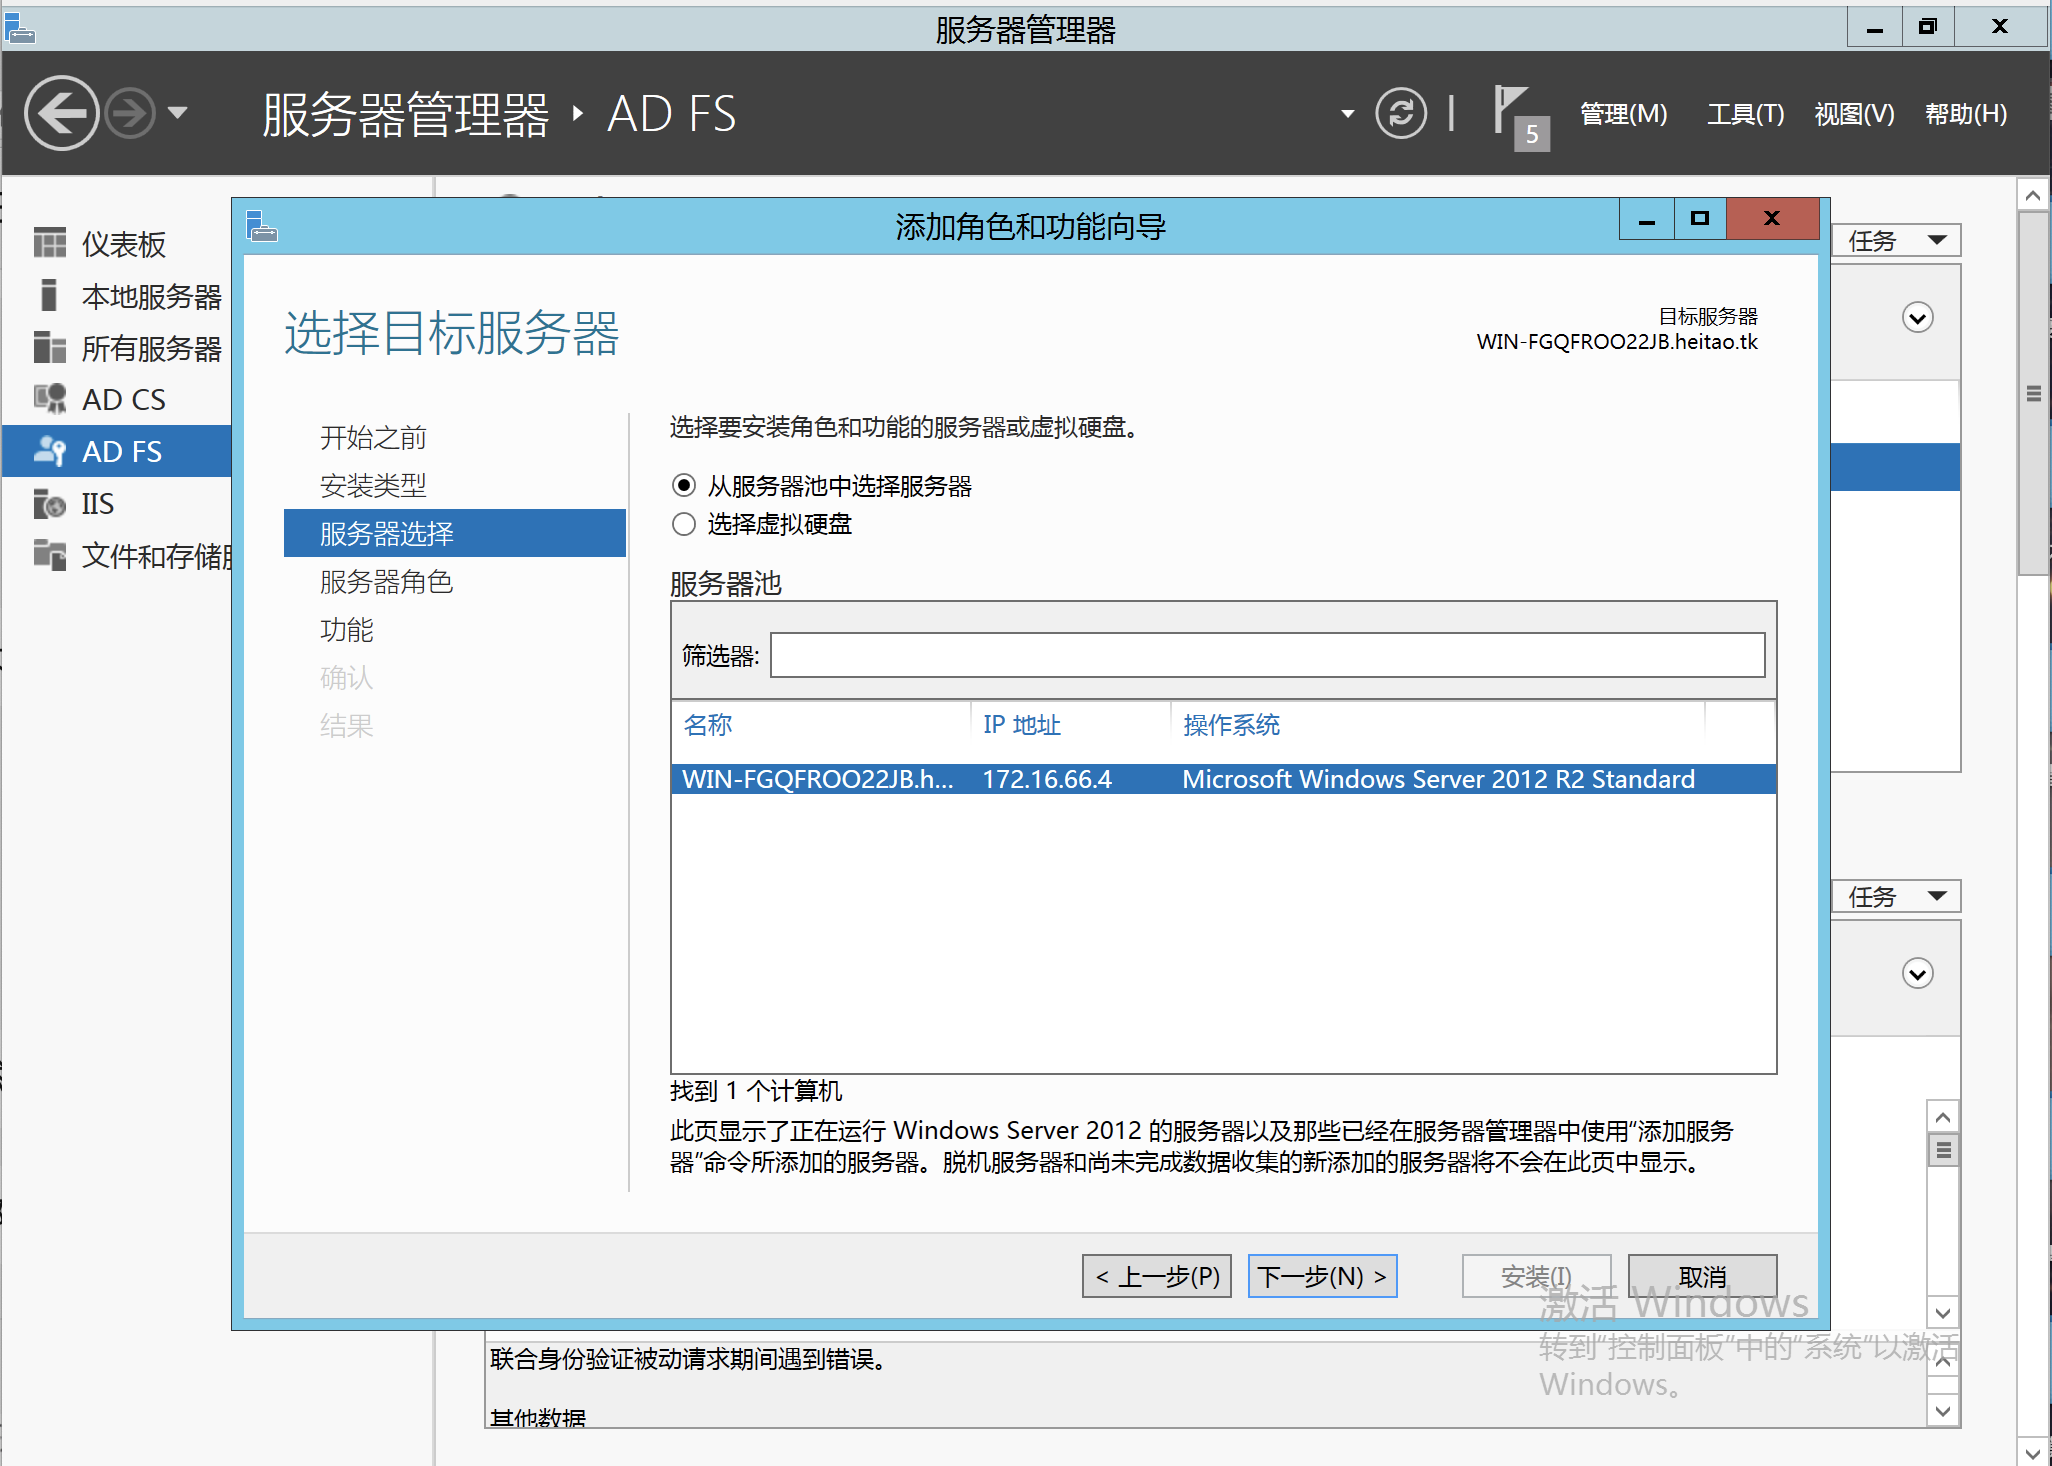Click the 上一步(P) previous button
The image size is (2052, 1466).
pos(1157,1276)
